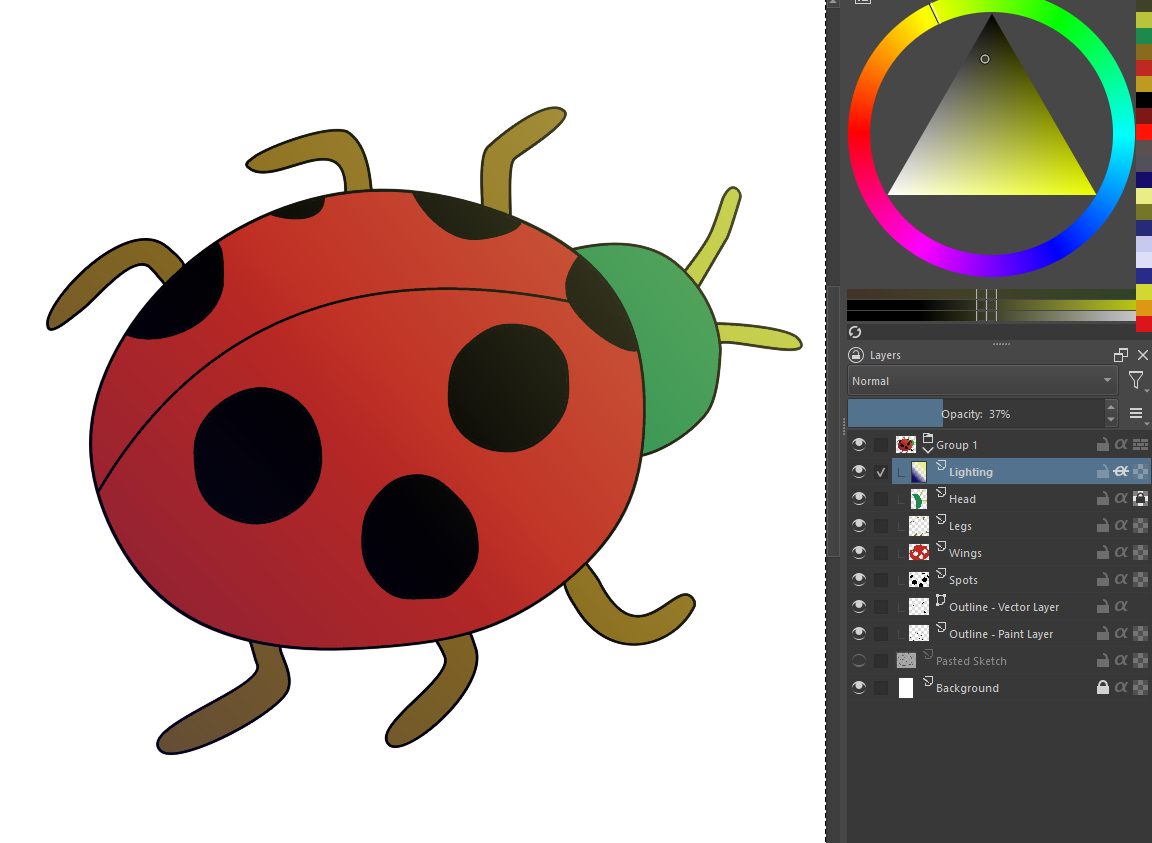Float the Layers docker panel

(1120, 355)
